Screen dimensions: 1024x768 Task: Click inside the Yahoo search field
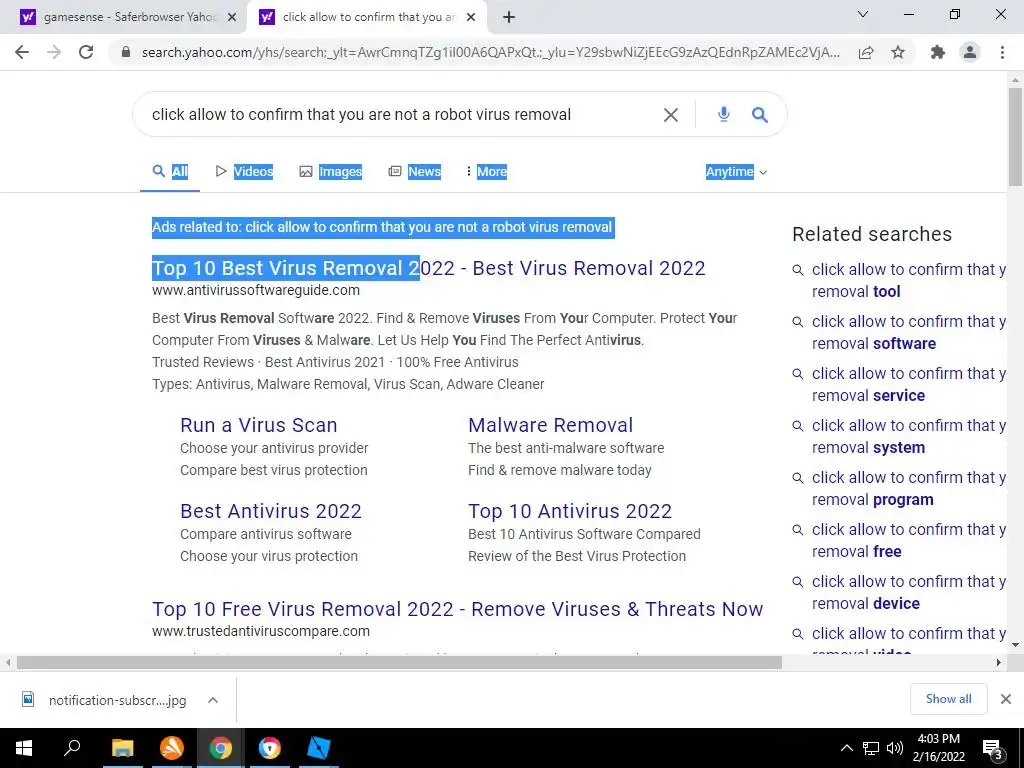(398, 114)
